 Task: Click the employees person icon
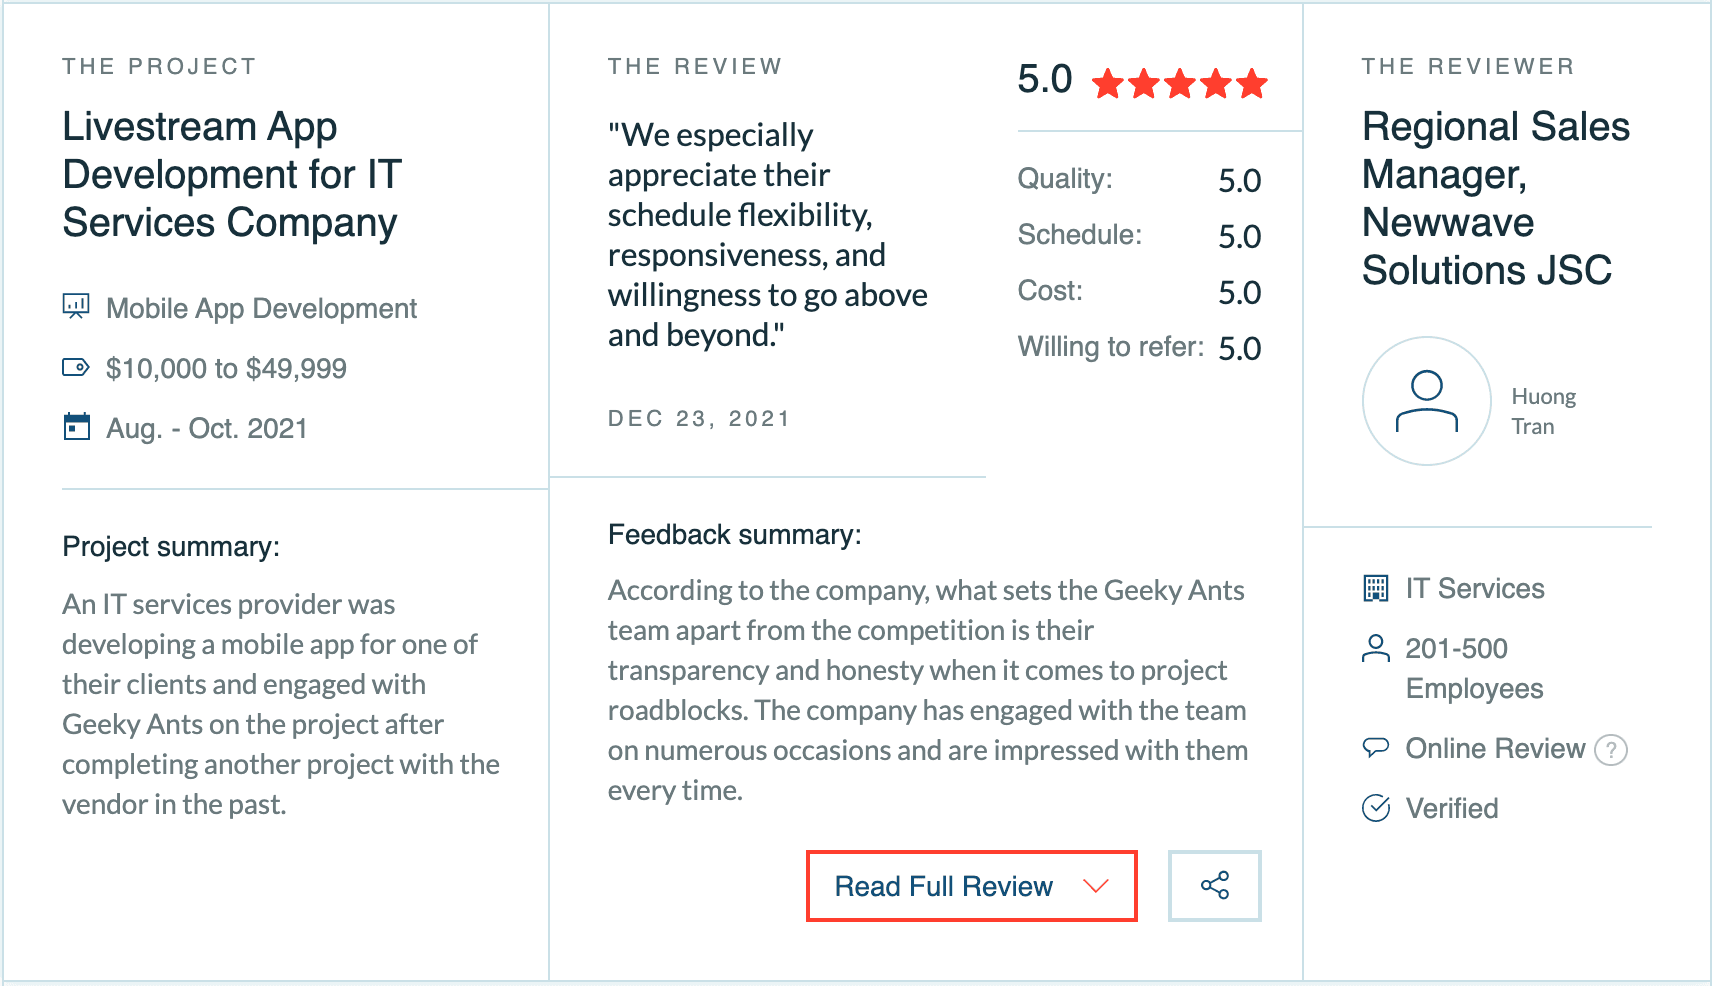[1376, 648]
